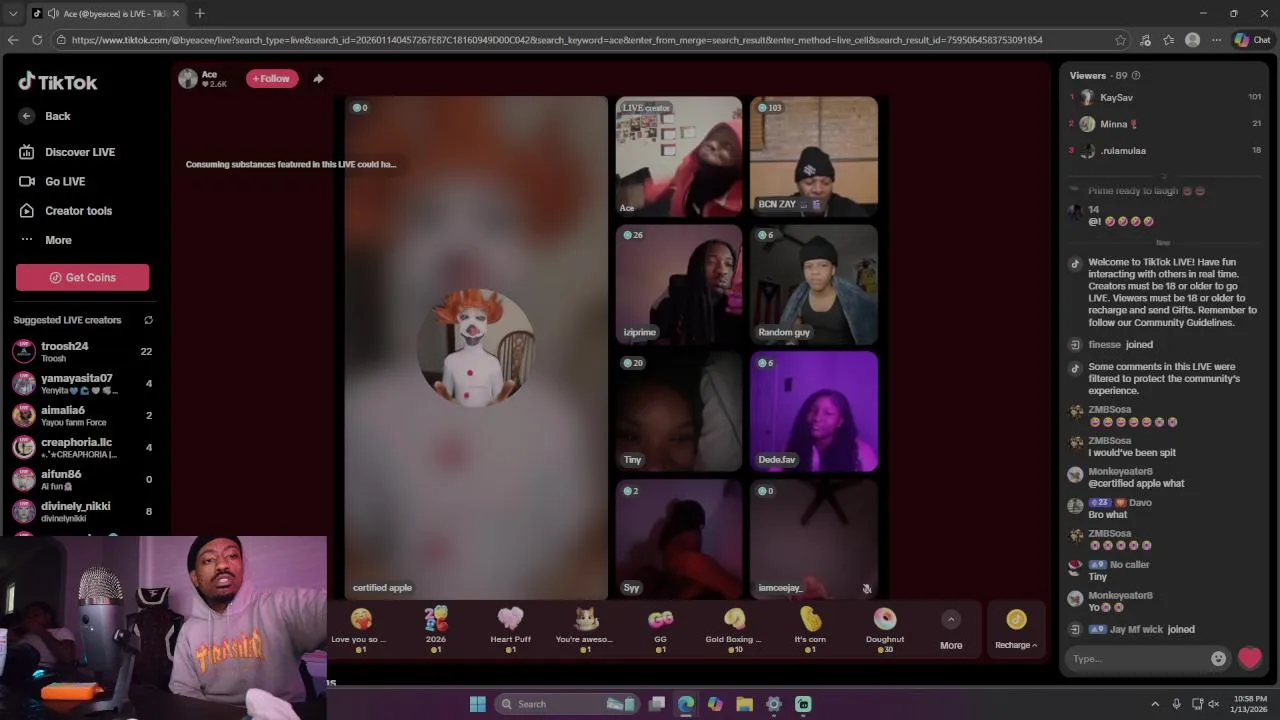Screen dimensions: 1280x720
Task: Toggle muted mic icon on iamceejay tile
Action: click(867, 588)
